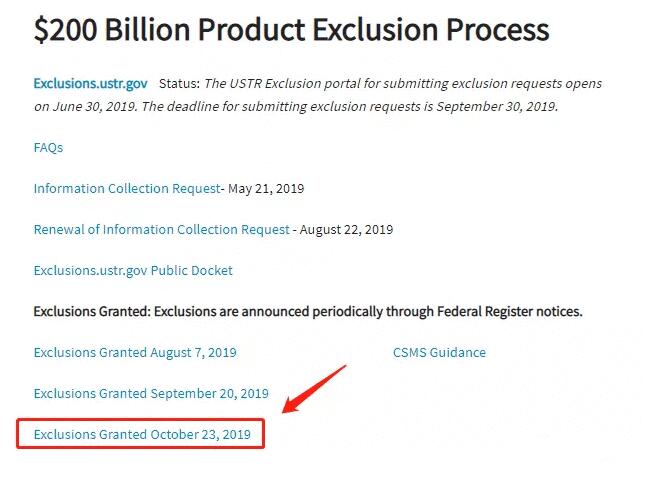
Task: Open the Exclusions.ustr.gov portal link
Action: [90, 84]
